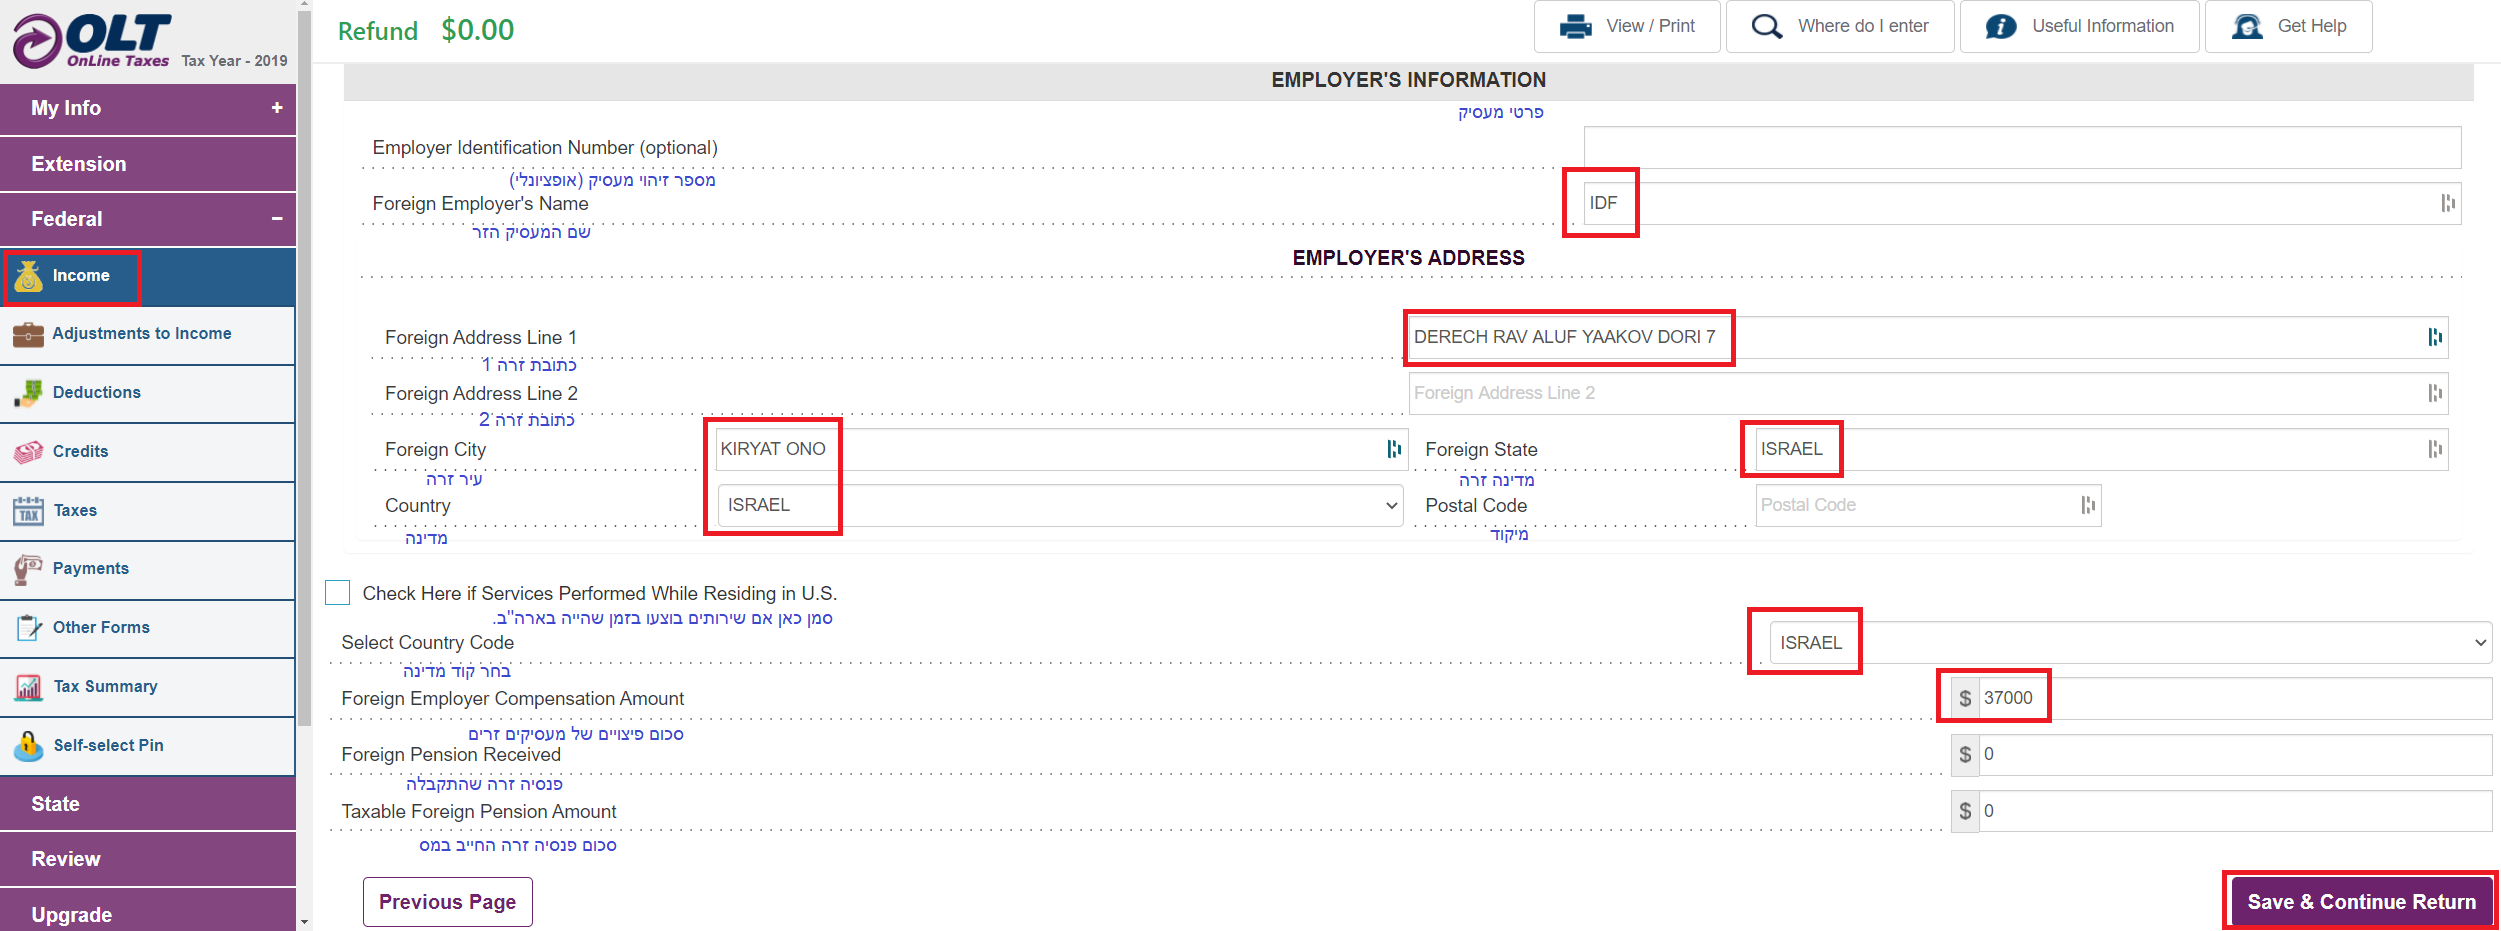
Task: Click the Income money bag icon
Action: click(x=29, y=276)
